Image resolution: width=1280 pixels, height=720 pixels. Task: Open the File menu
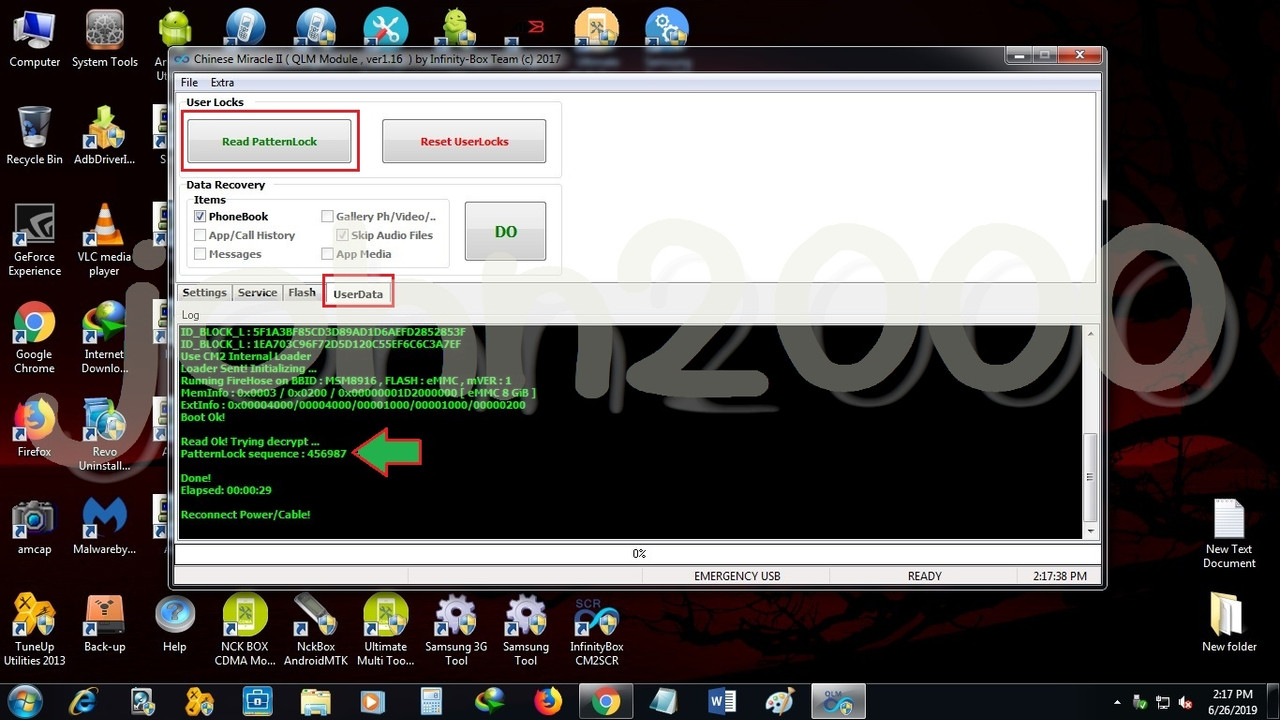pos(189,82)
